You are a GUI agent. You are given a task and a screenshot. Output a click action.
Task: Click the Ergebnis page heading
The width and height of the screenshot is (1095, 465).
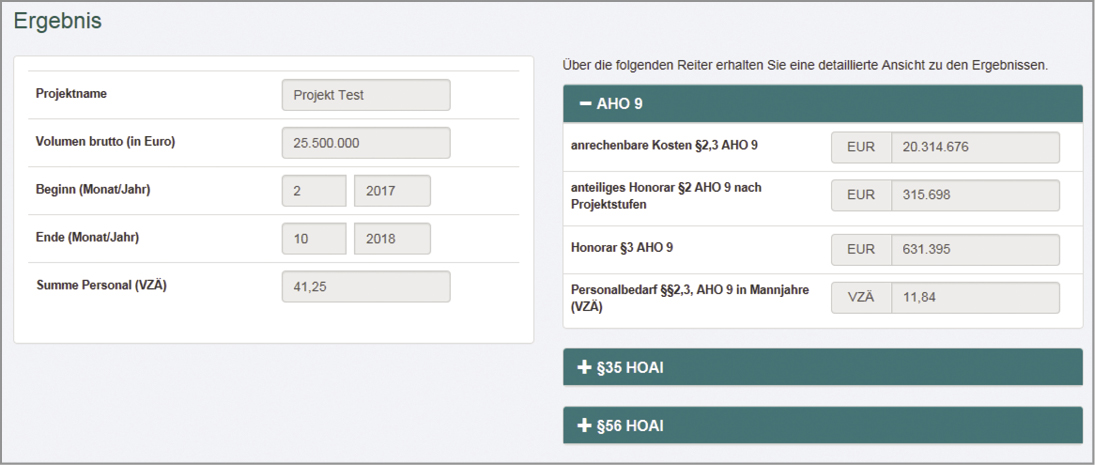57,21
